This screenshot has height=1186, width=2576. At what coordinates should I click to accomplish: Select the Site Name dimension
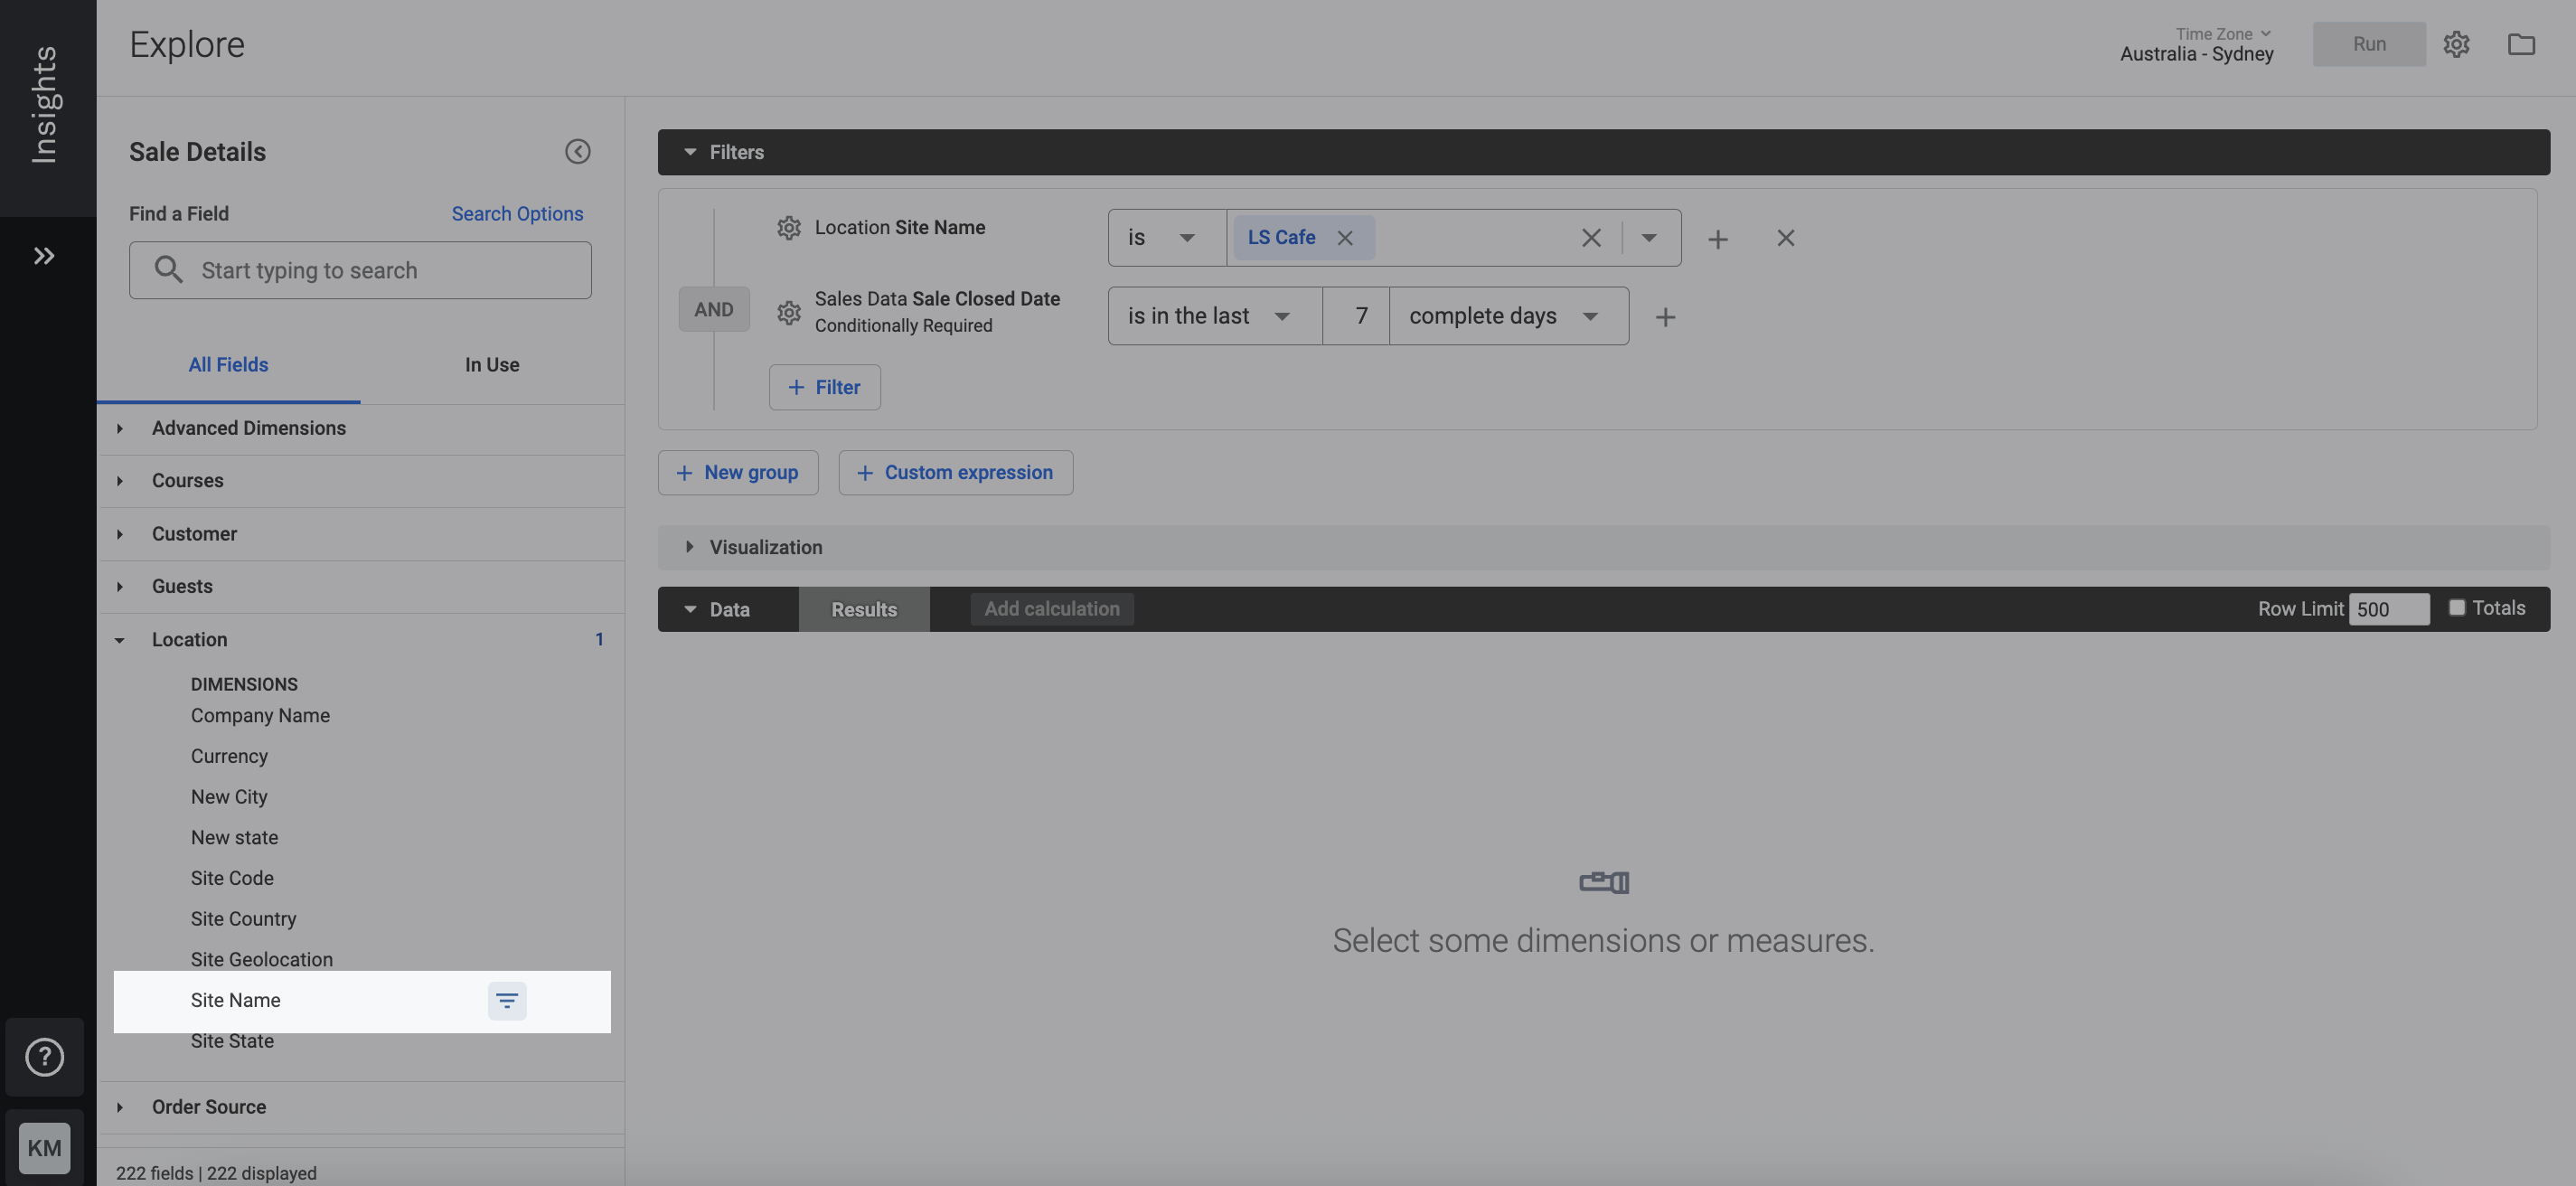pyautogui.click(x=235, y=1001)
